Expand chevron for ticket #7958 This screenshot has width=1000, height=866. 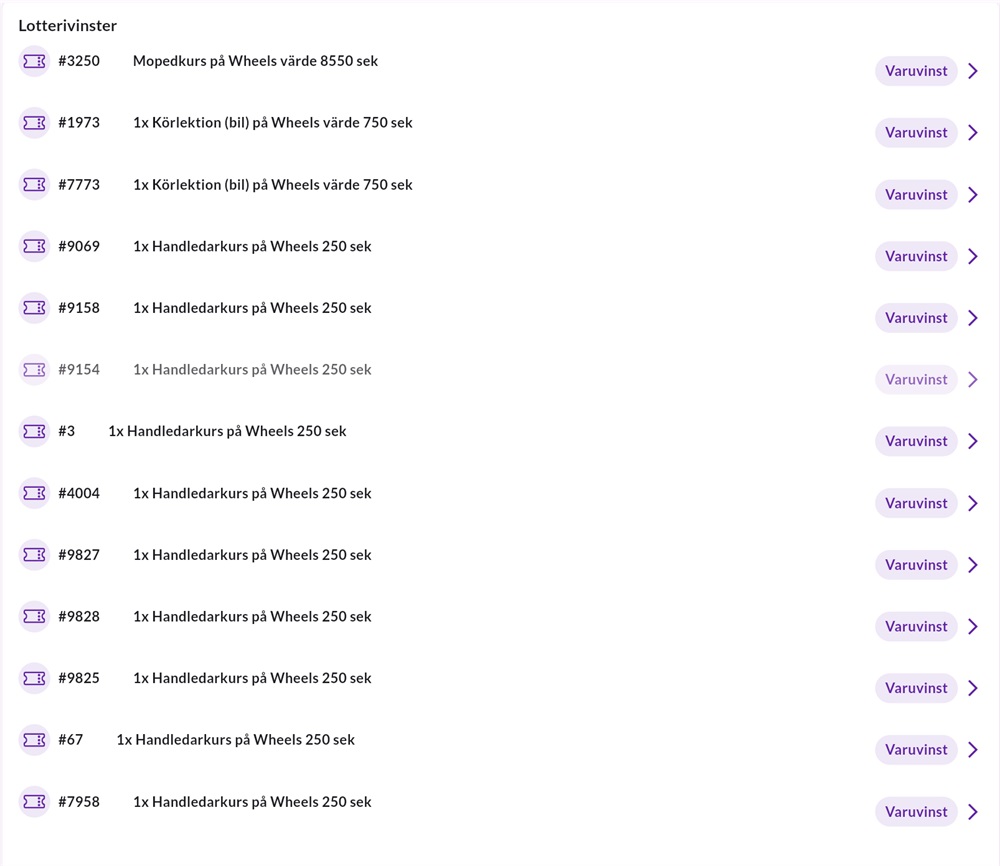(973, 812)
